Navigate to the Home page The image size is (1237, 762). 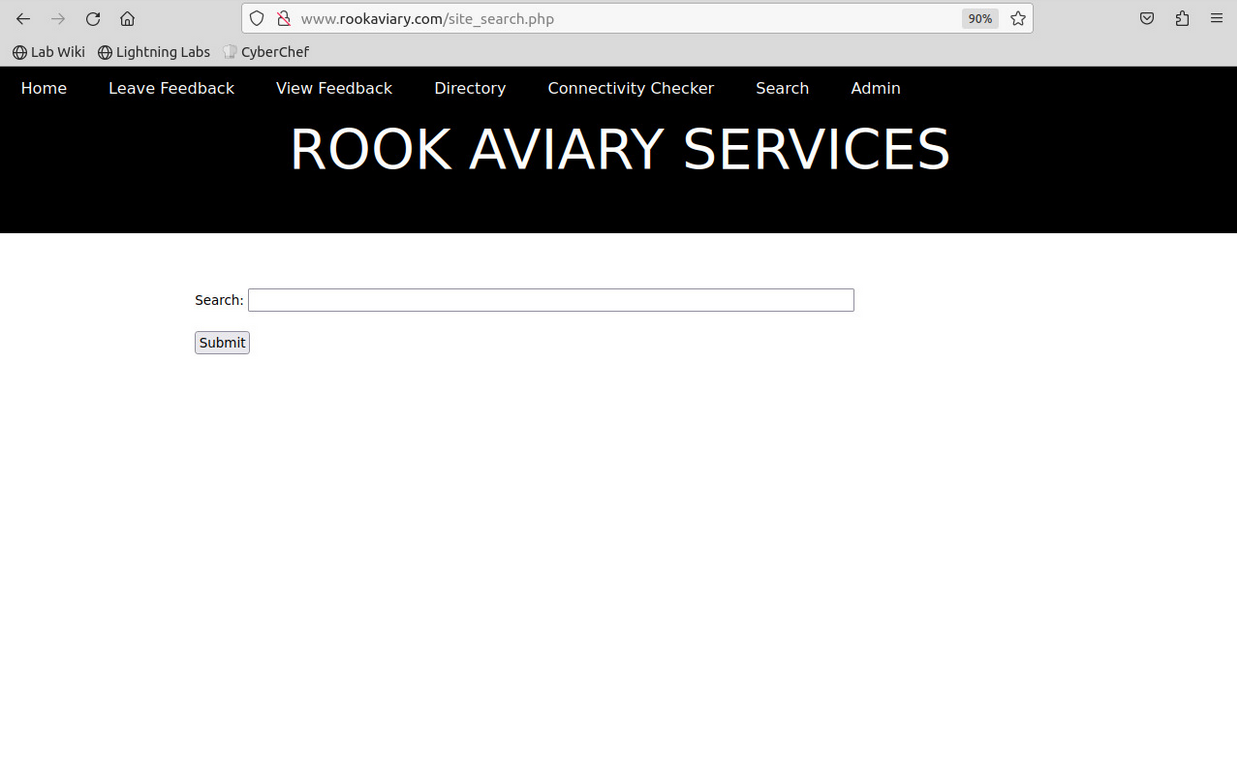(x=44, y=88)
